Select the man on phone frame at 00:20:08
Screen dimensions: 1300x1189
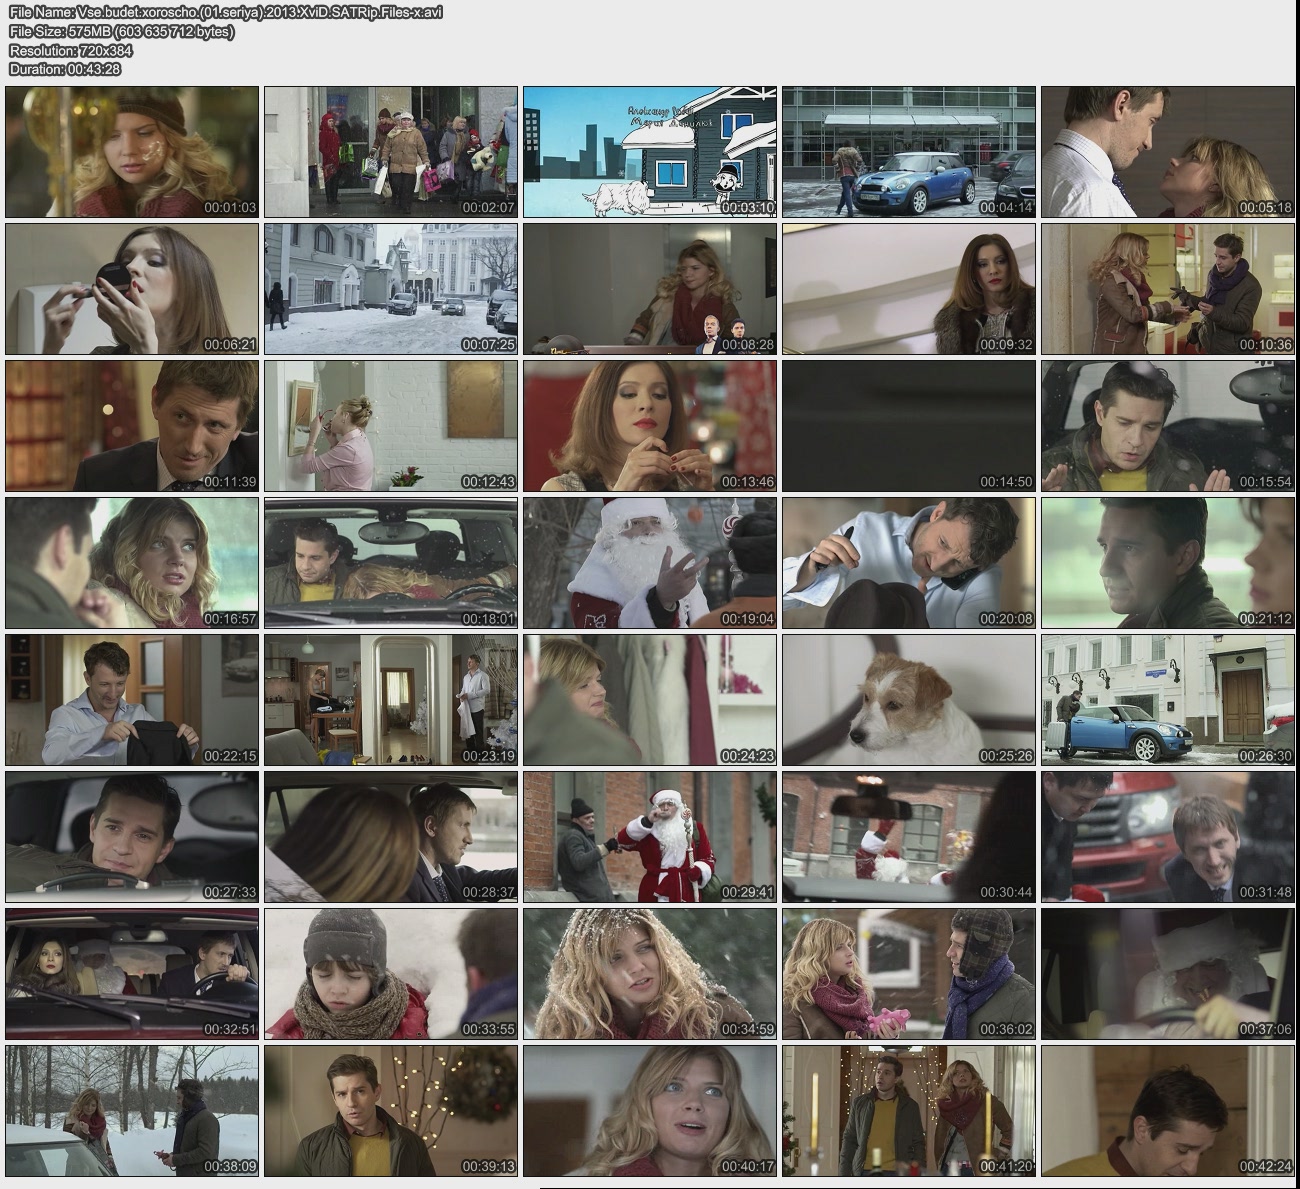point(908,563)
